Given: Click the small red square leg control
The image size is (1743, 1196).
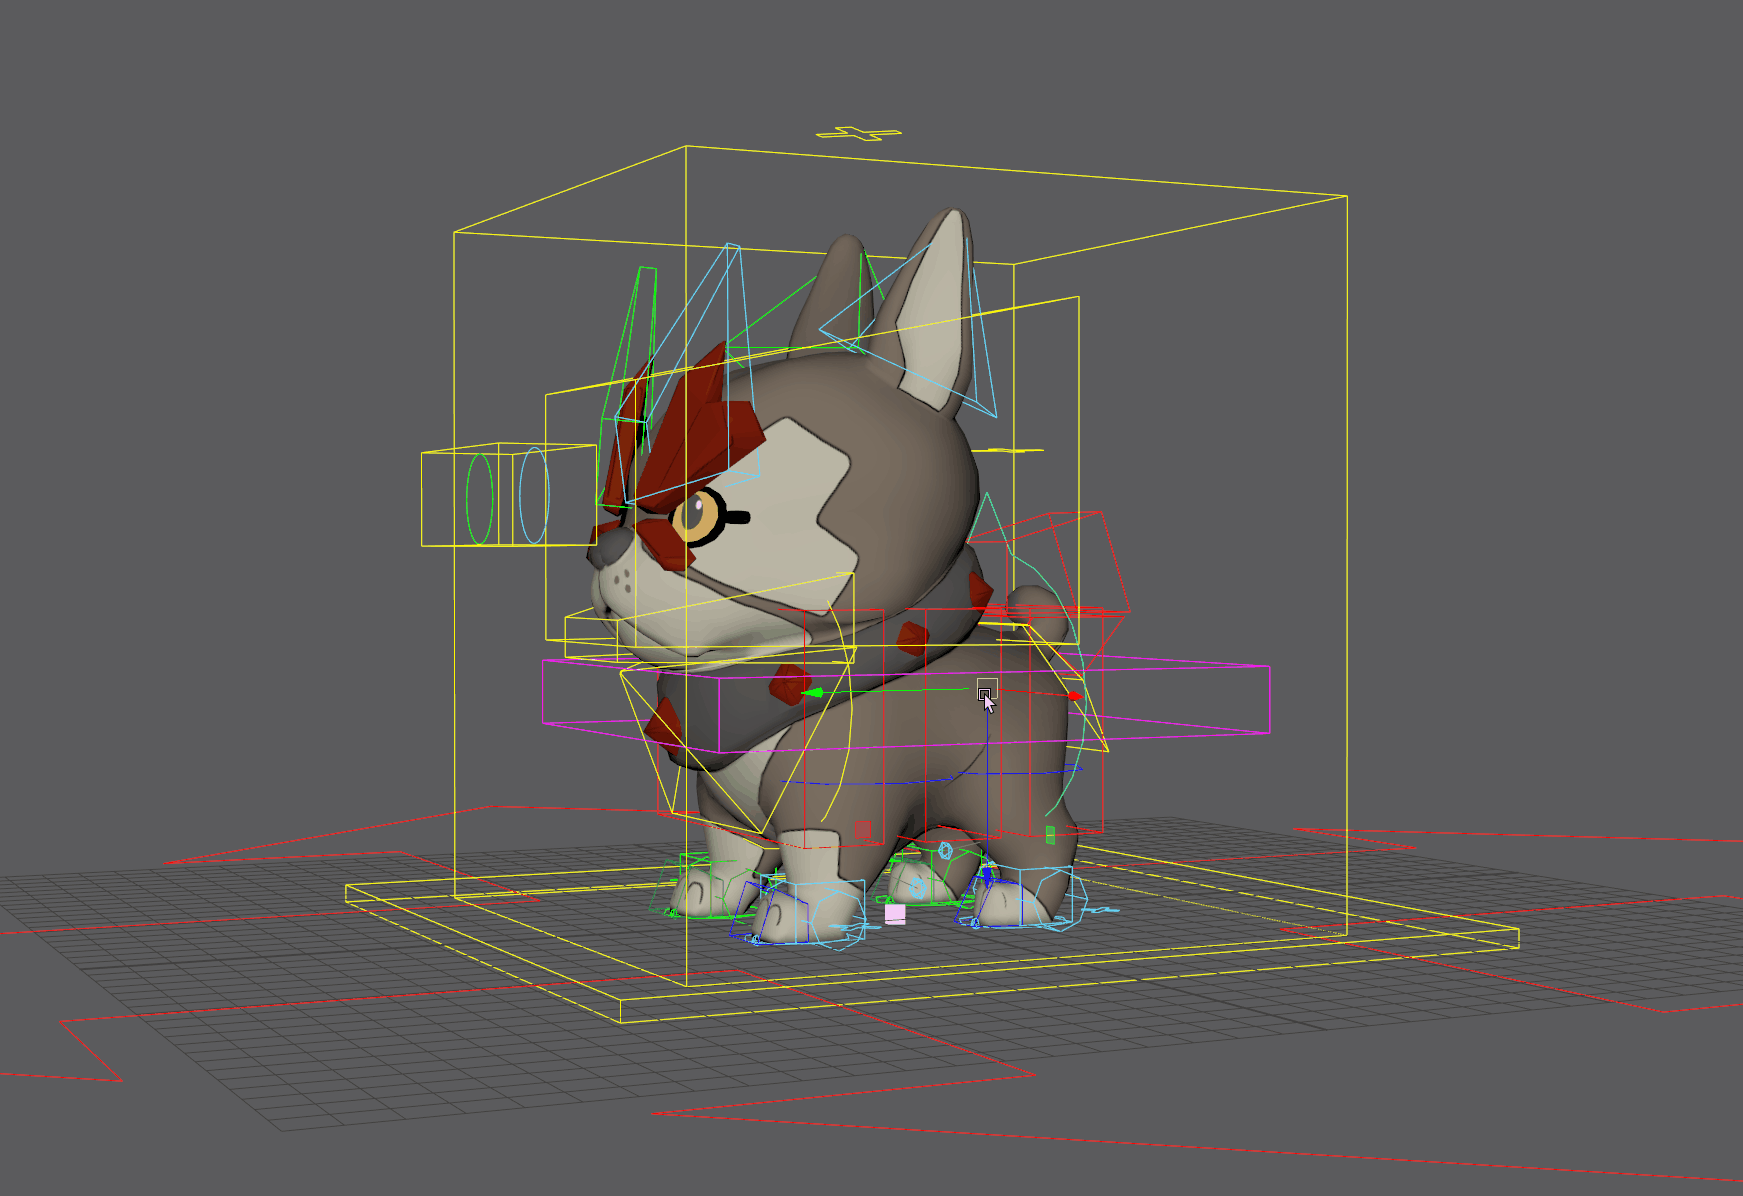Looking at the screenshot, I should click(864, 831).
